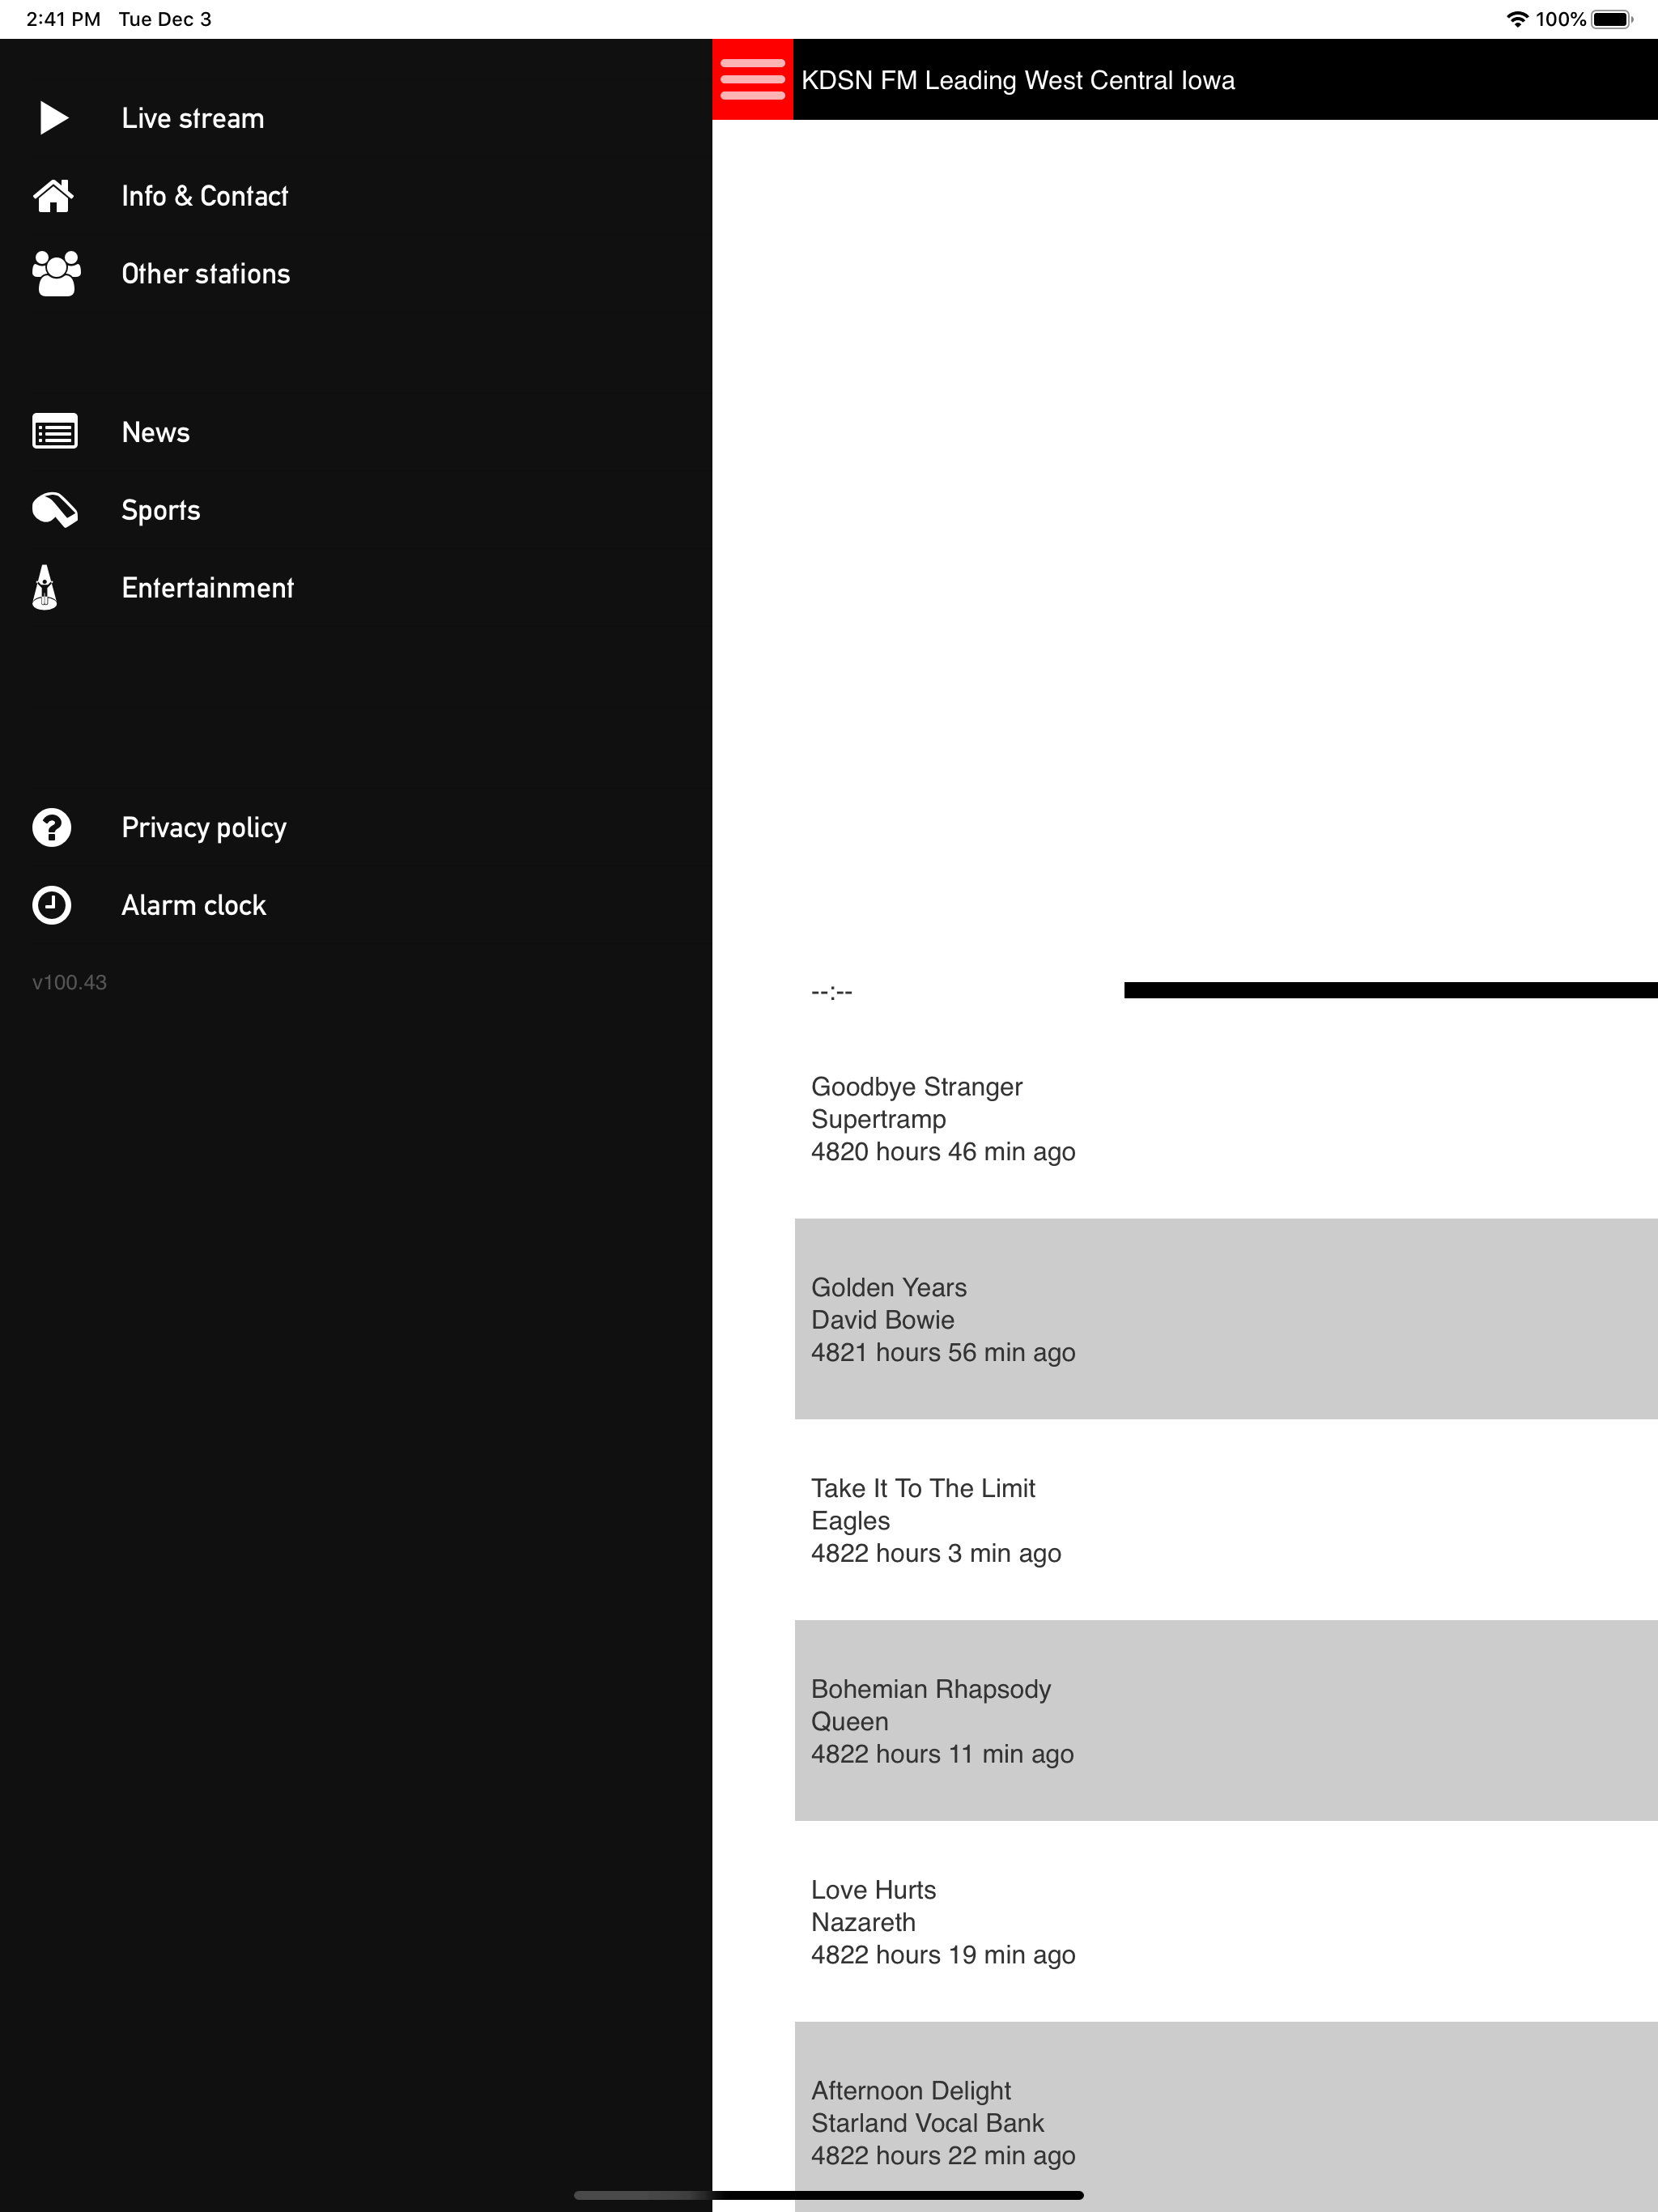Click the battery indicator in status bar
The image size is (1658, 2212).
1612,19
